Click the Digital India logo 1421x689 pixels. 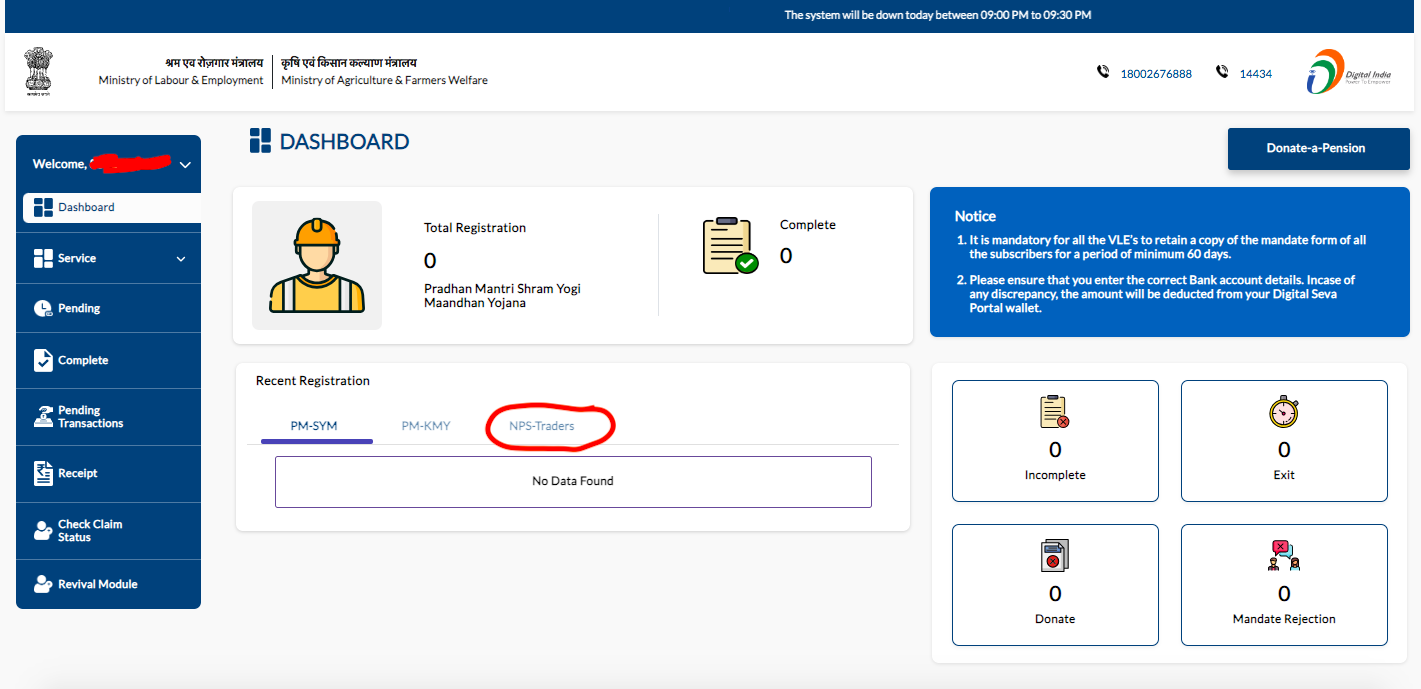1346,72
